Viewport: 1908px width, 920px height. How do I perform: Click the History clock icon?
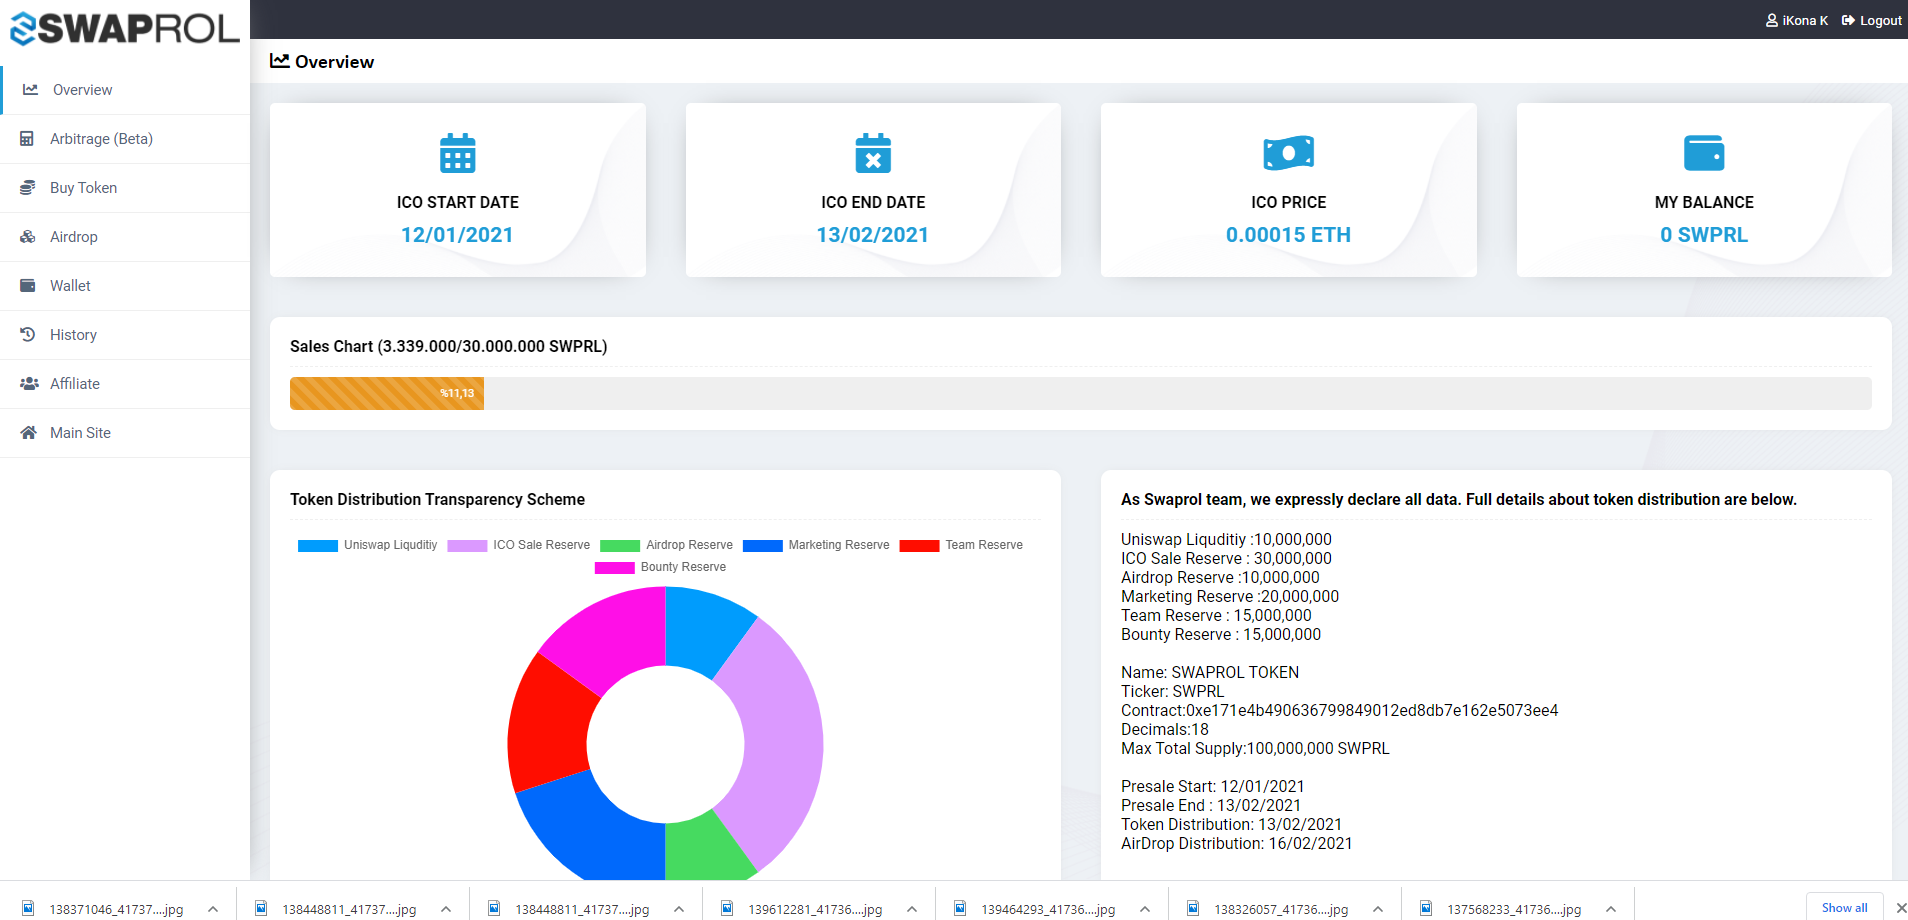pos(28,335)
